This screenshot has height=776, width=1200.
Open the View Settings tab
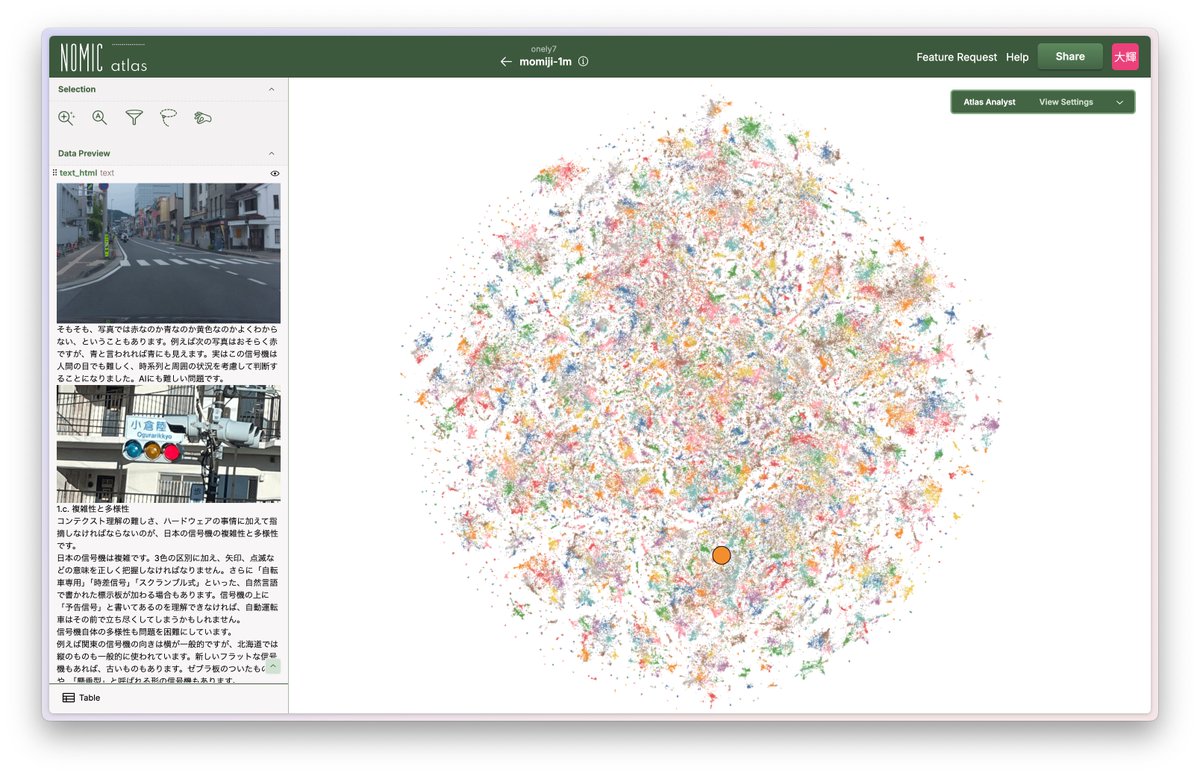(x=1066, y=102)
